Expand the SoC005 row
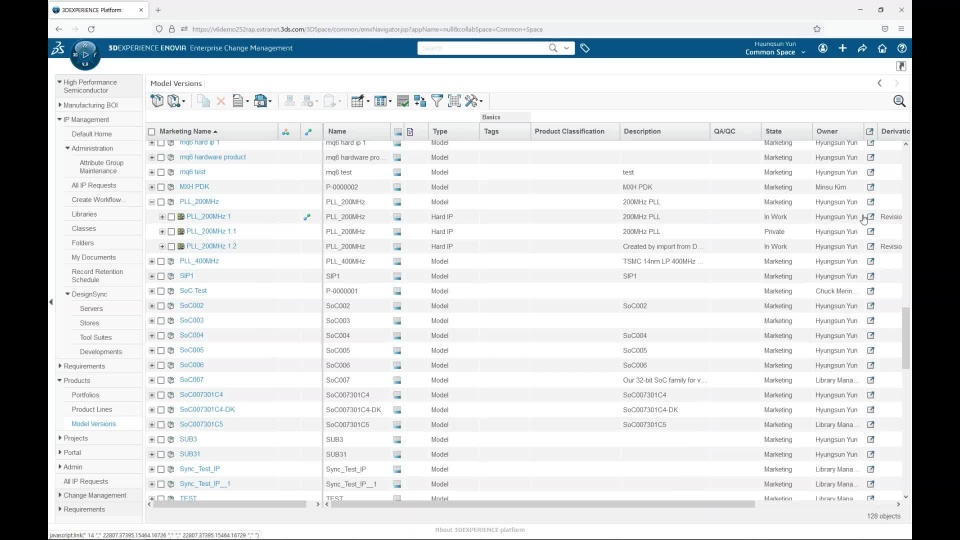The height and width of the screenshot is (540, 960). point(151,350)
